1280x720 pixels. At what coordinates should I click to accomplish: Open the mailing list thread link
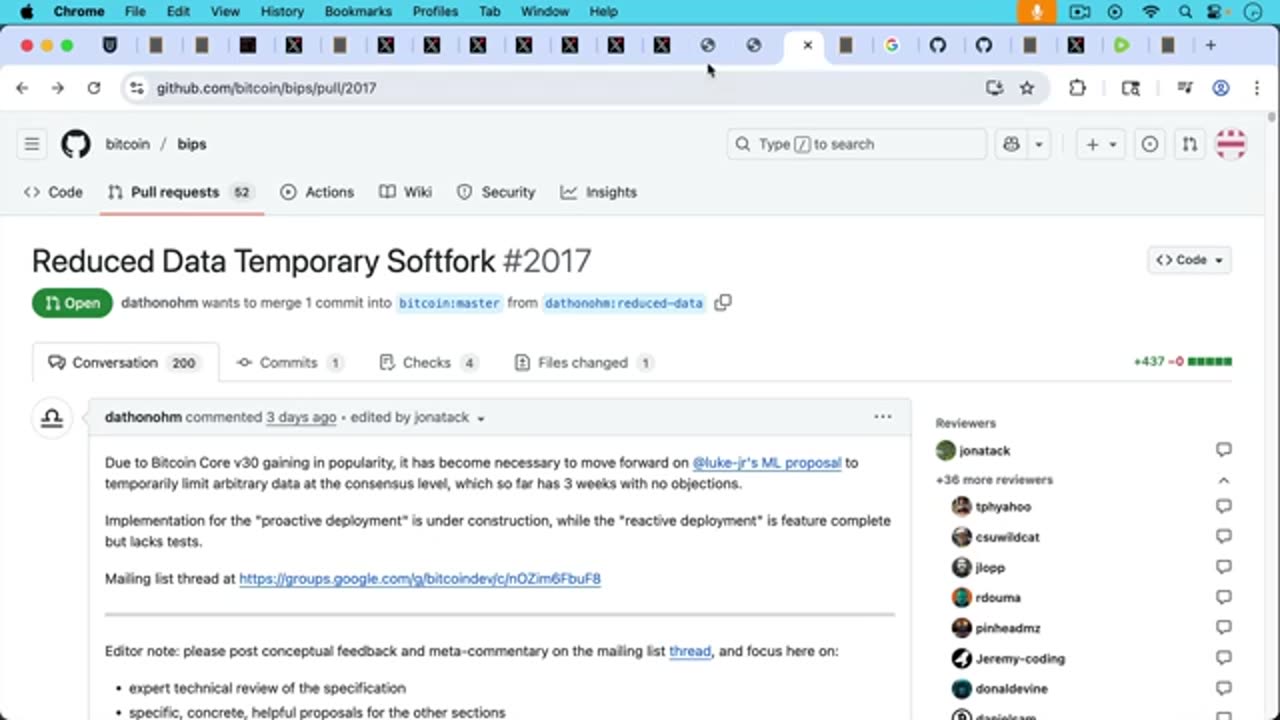pyautogui.click(x=690, y=651)
